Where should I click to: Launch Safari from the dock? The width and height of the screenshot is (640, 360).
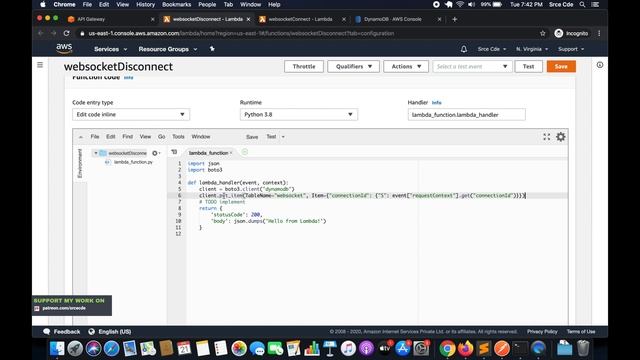tap(111, 349)
